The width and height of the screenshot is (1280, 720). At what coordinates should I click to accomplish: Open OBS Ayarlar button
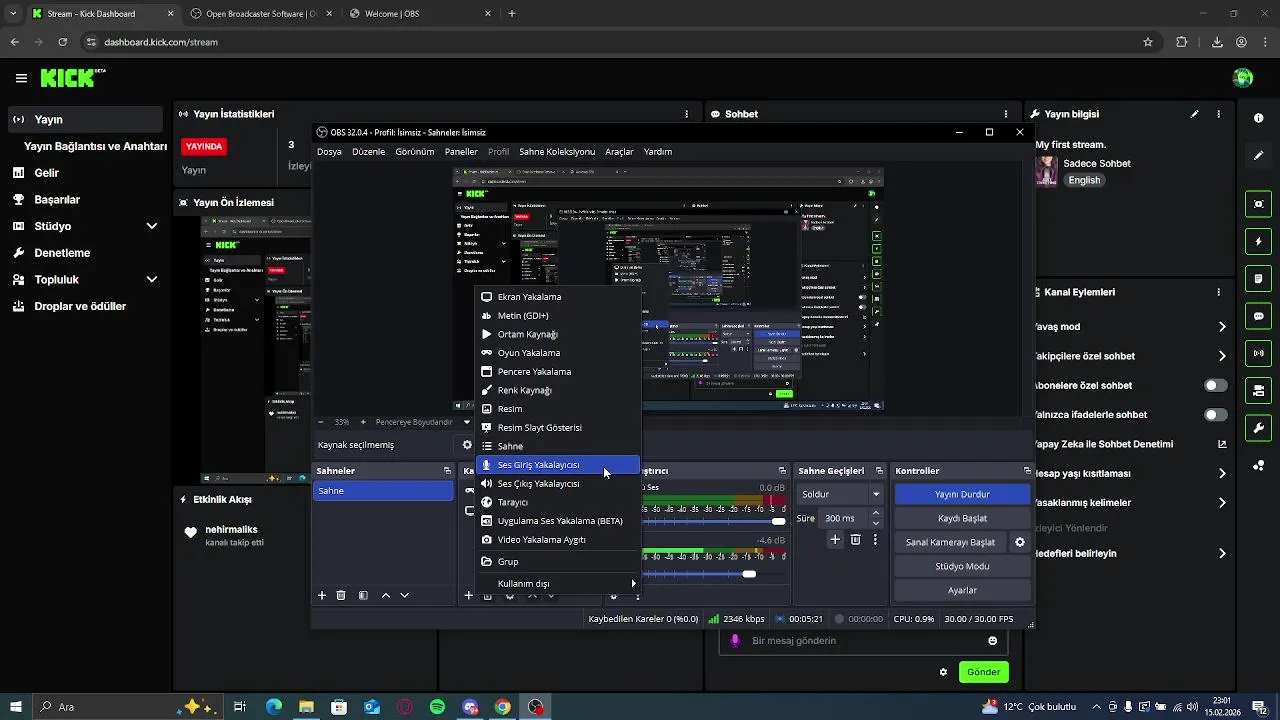pyautogui.click(x=962, y=590)
